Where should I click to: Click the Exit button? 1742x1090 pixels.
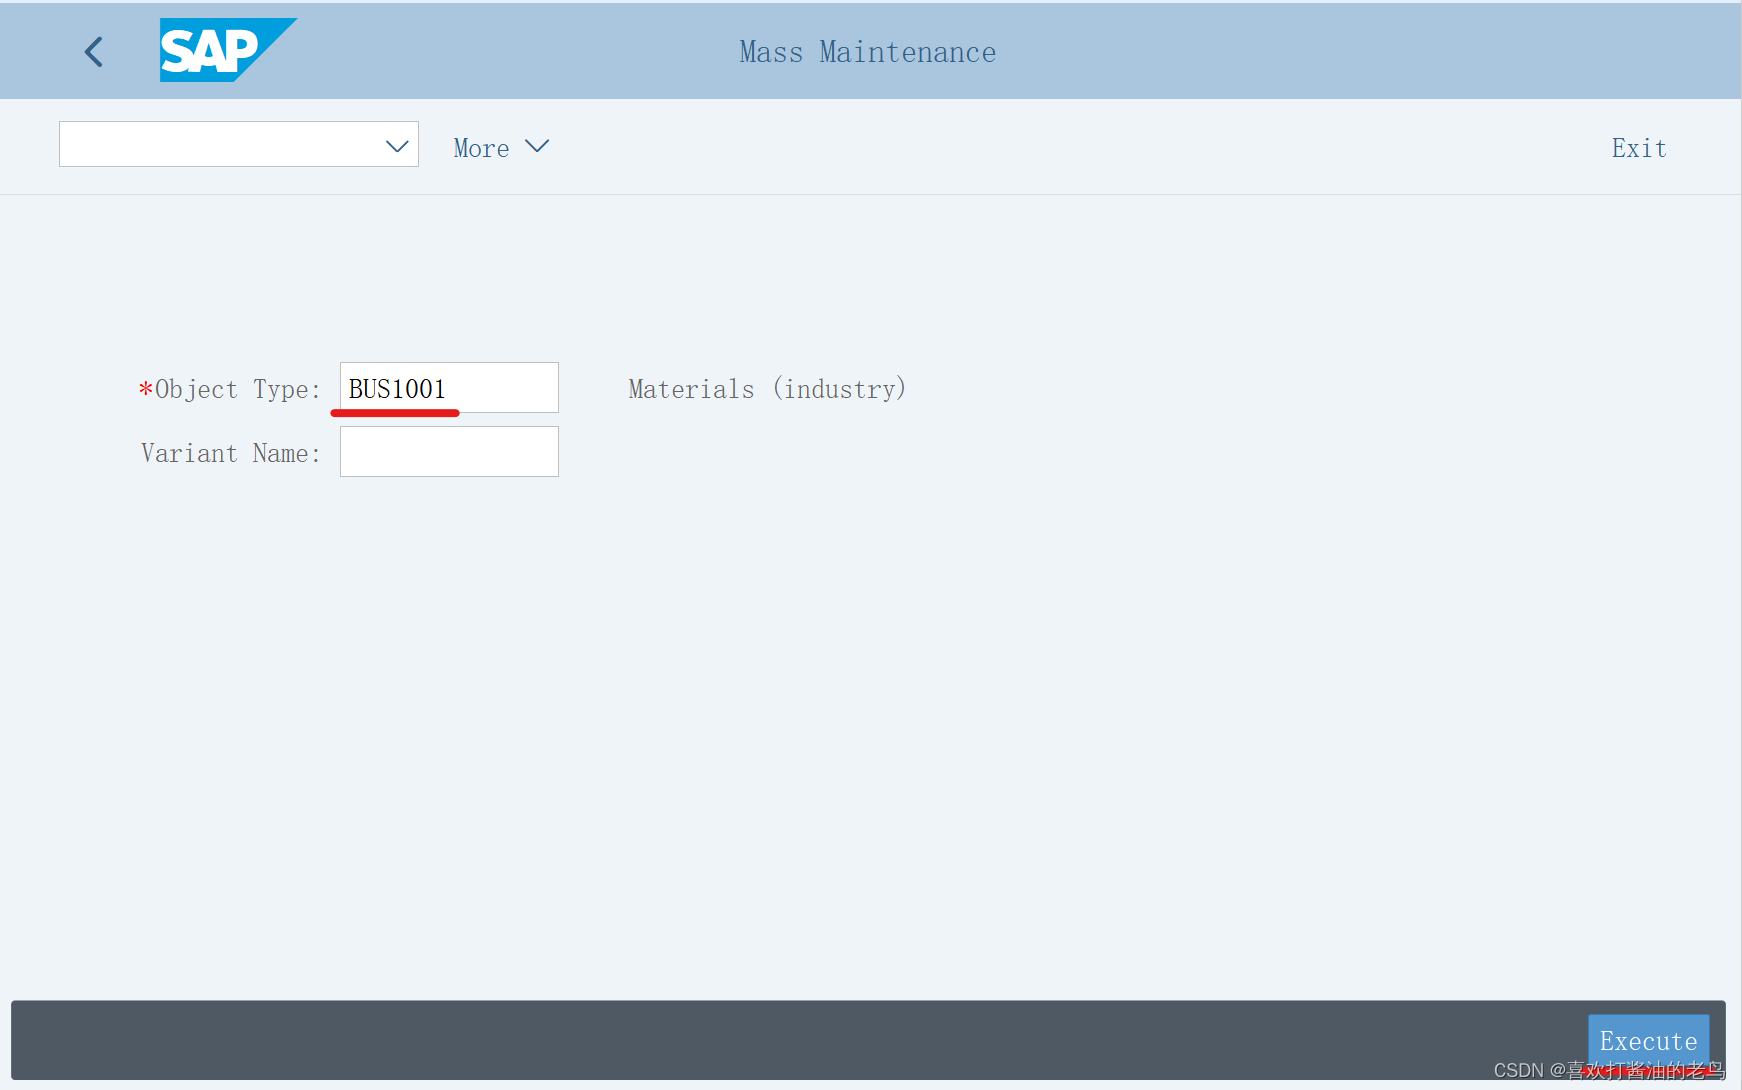click(1638, 147)
